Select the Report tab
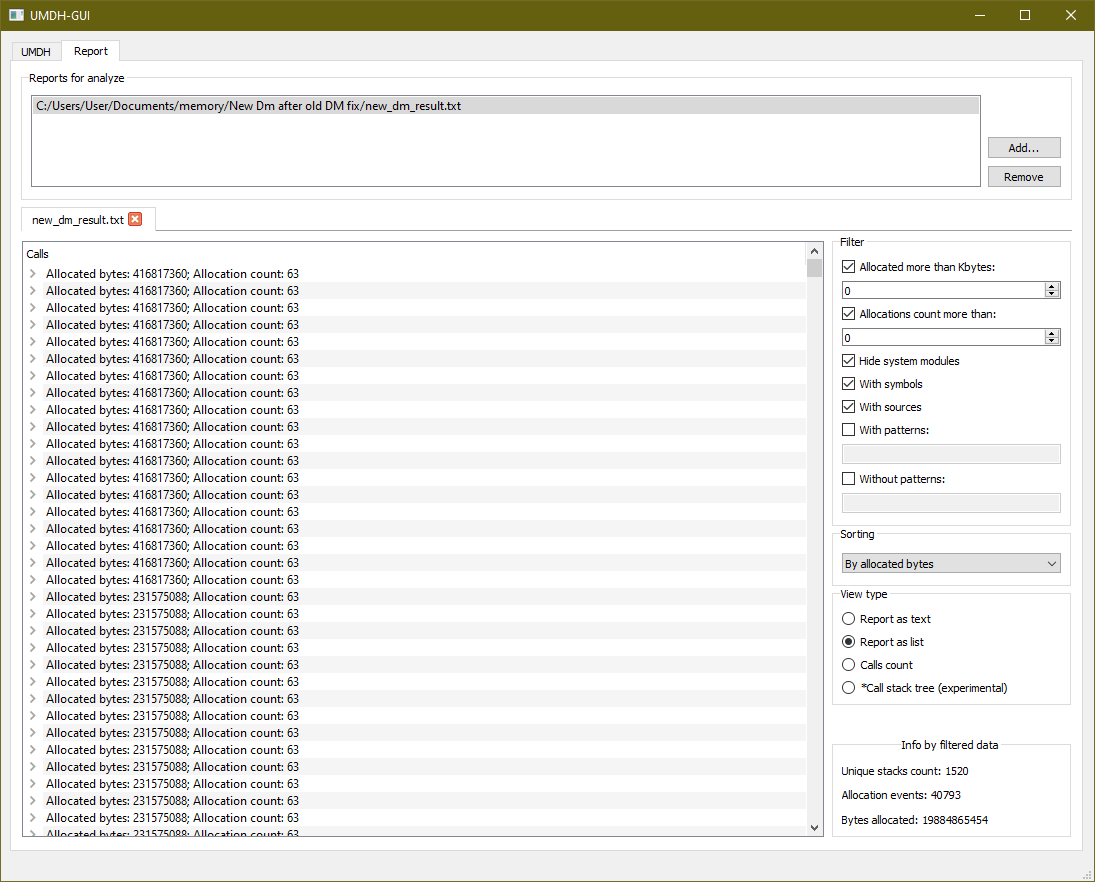Viewport: 1095px width, 882px height. [90, 50]
